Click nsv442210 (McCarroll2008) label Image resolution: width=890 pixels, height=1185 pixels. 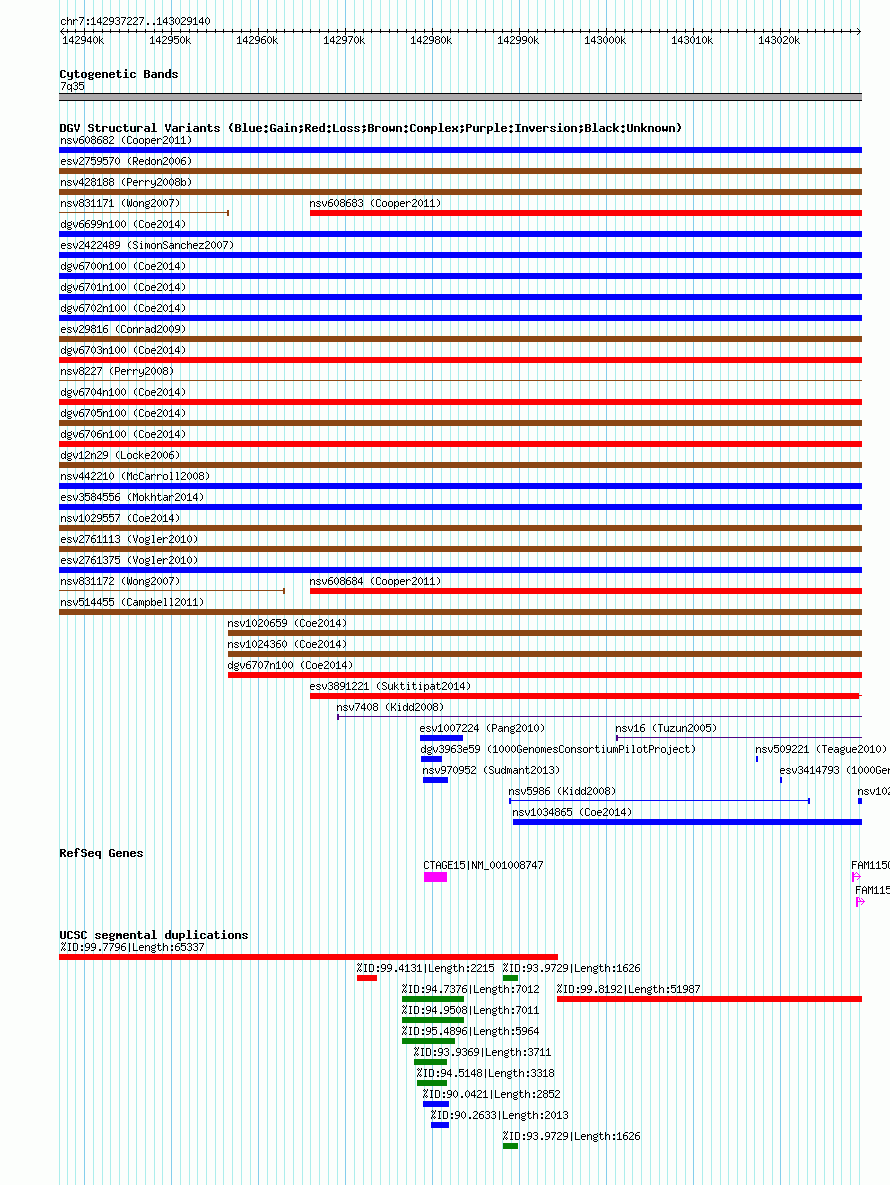tap(134, 477)
